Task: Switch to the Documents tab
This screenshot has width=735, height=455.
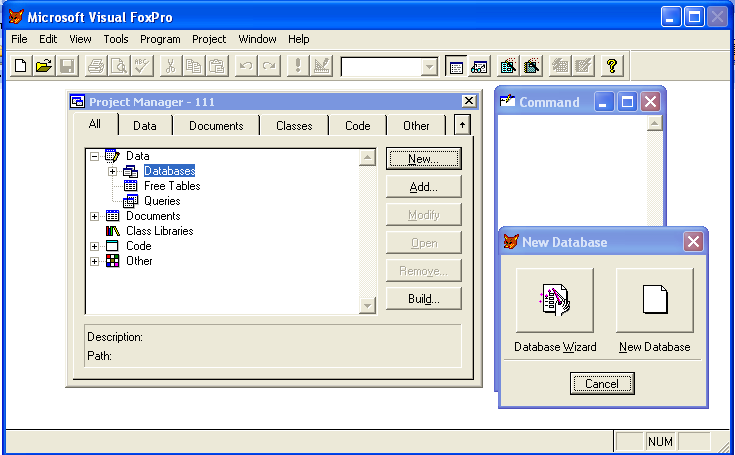Action: [x=216, y=126]
